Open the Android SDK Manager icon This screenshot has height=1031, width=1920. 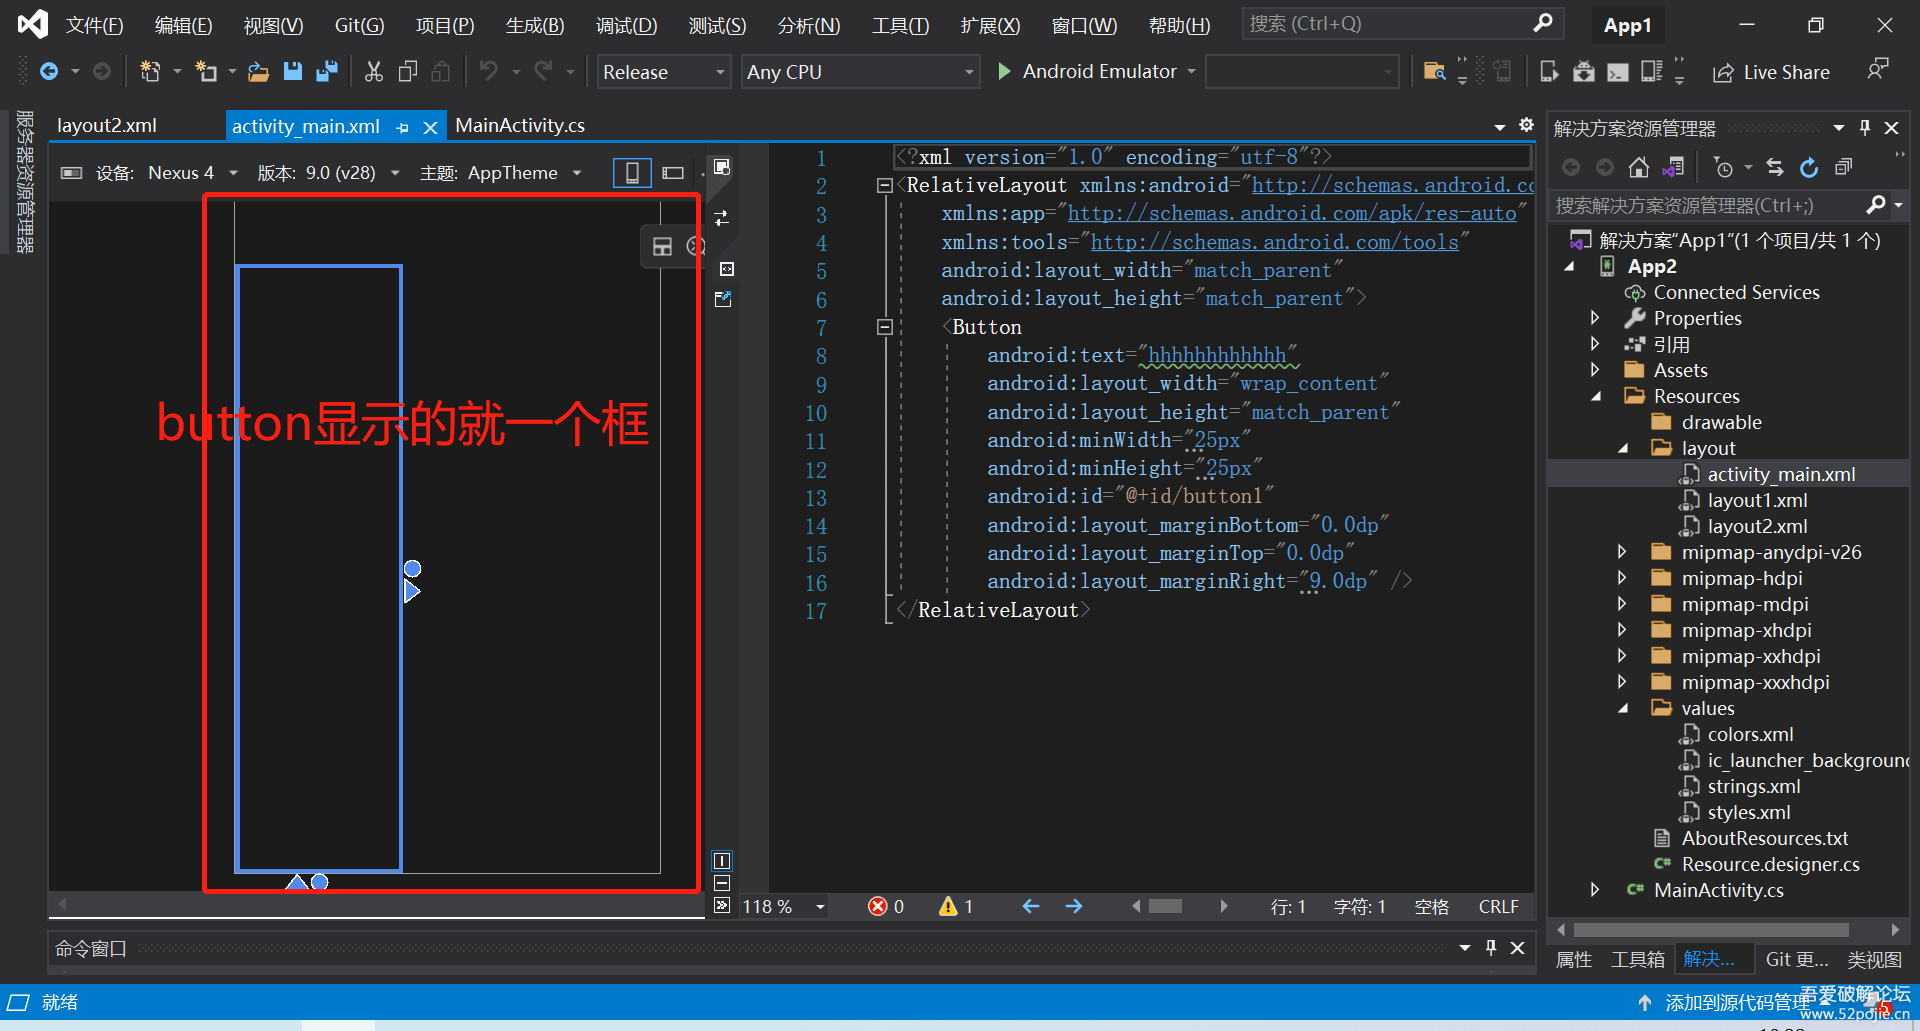pyautogui.click(x=1584, y=71)
